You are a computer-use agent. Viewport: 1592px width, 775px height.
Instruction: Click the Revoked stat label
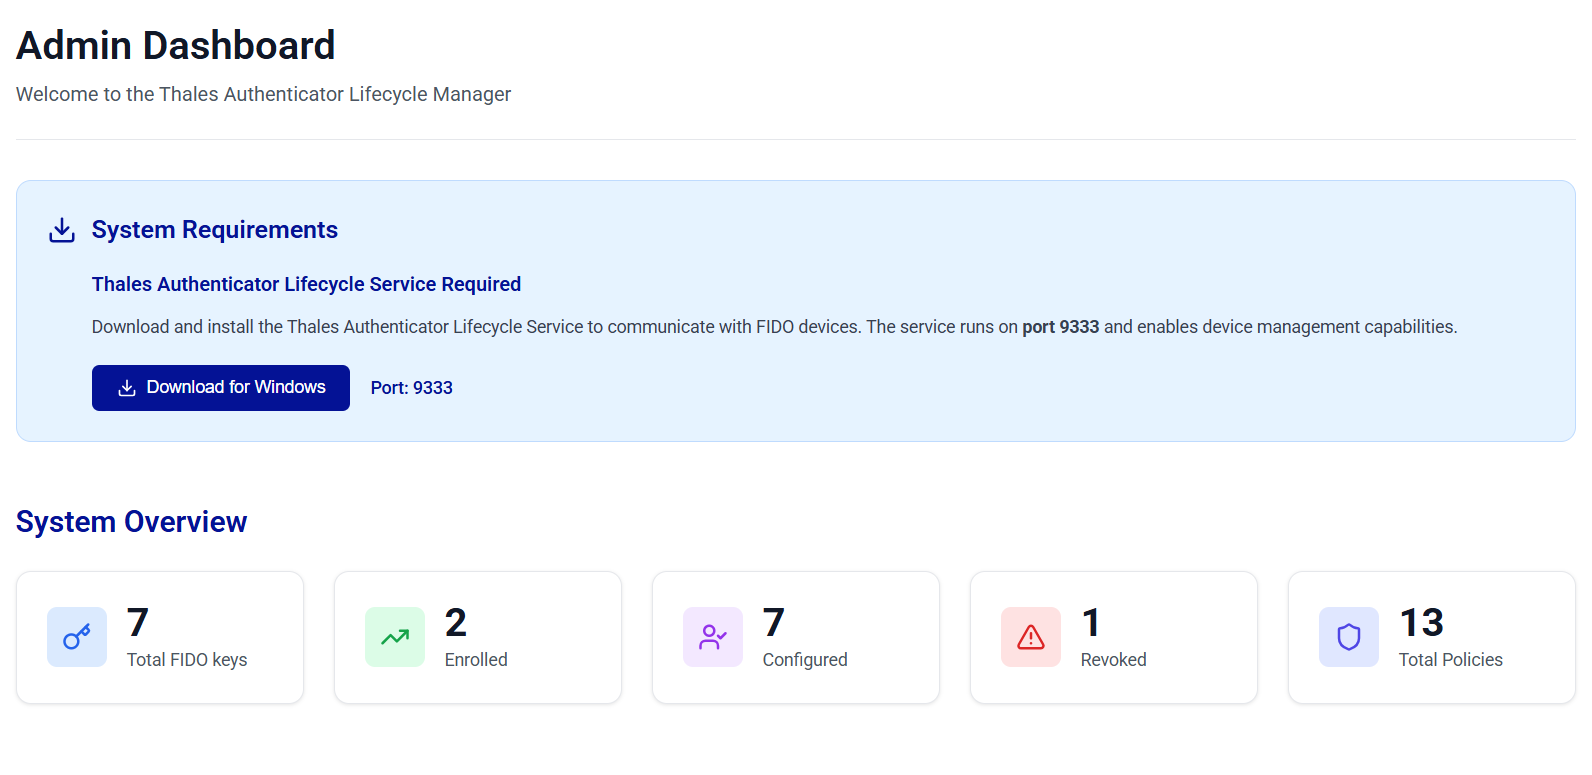(1113, 660)
